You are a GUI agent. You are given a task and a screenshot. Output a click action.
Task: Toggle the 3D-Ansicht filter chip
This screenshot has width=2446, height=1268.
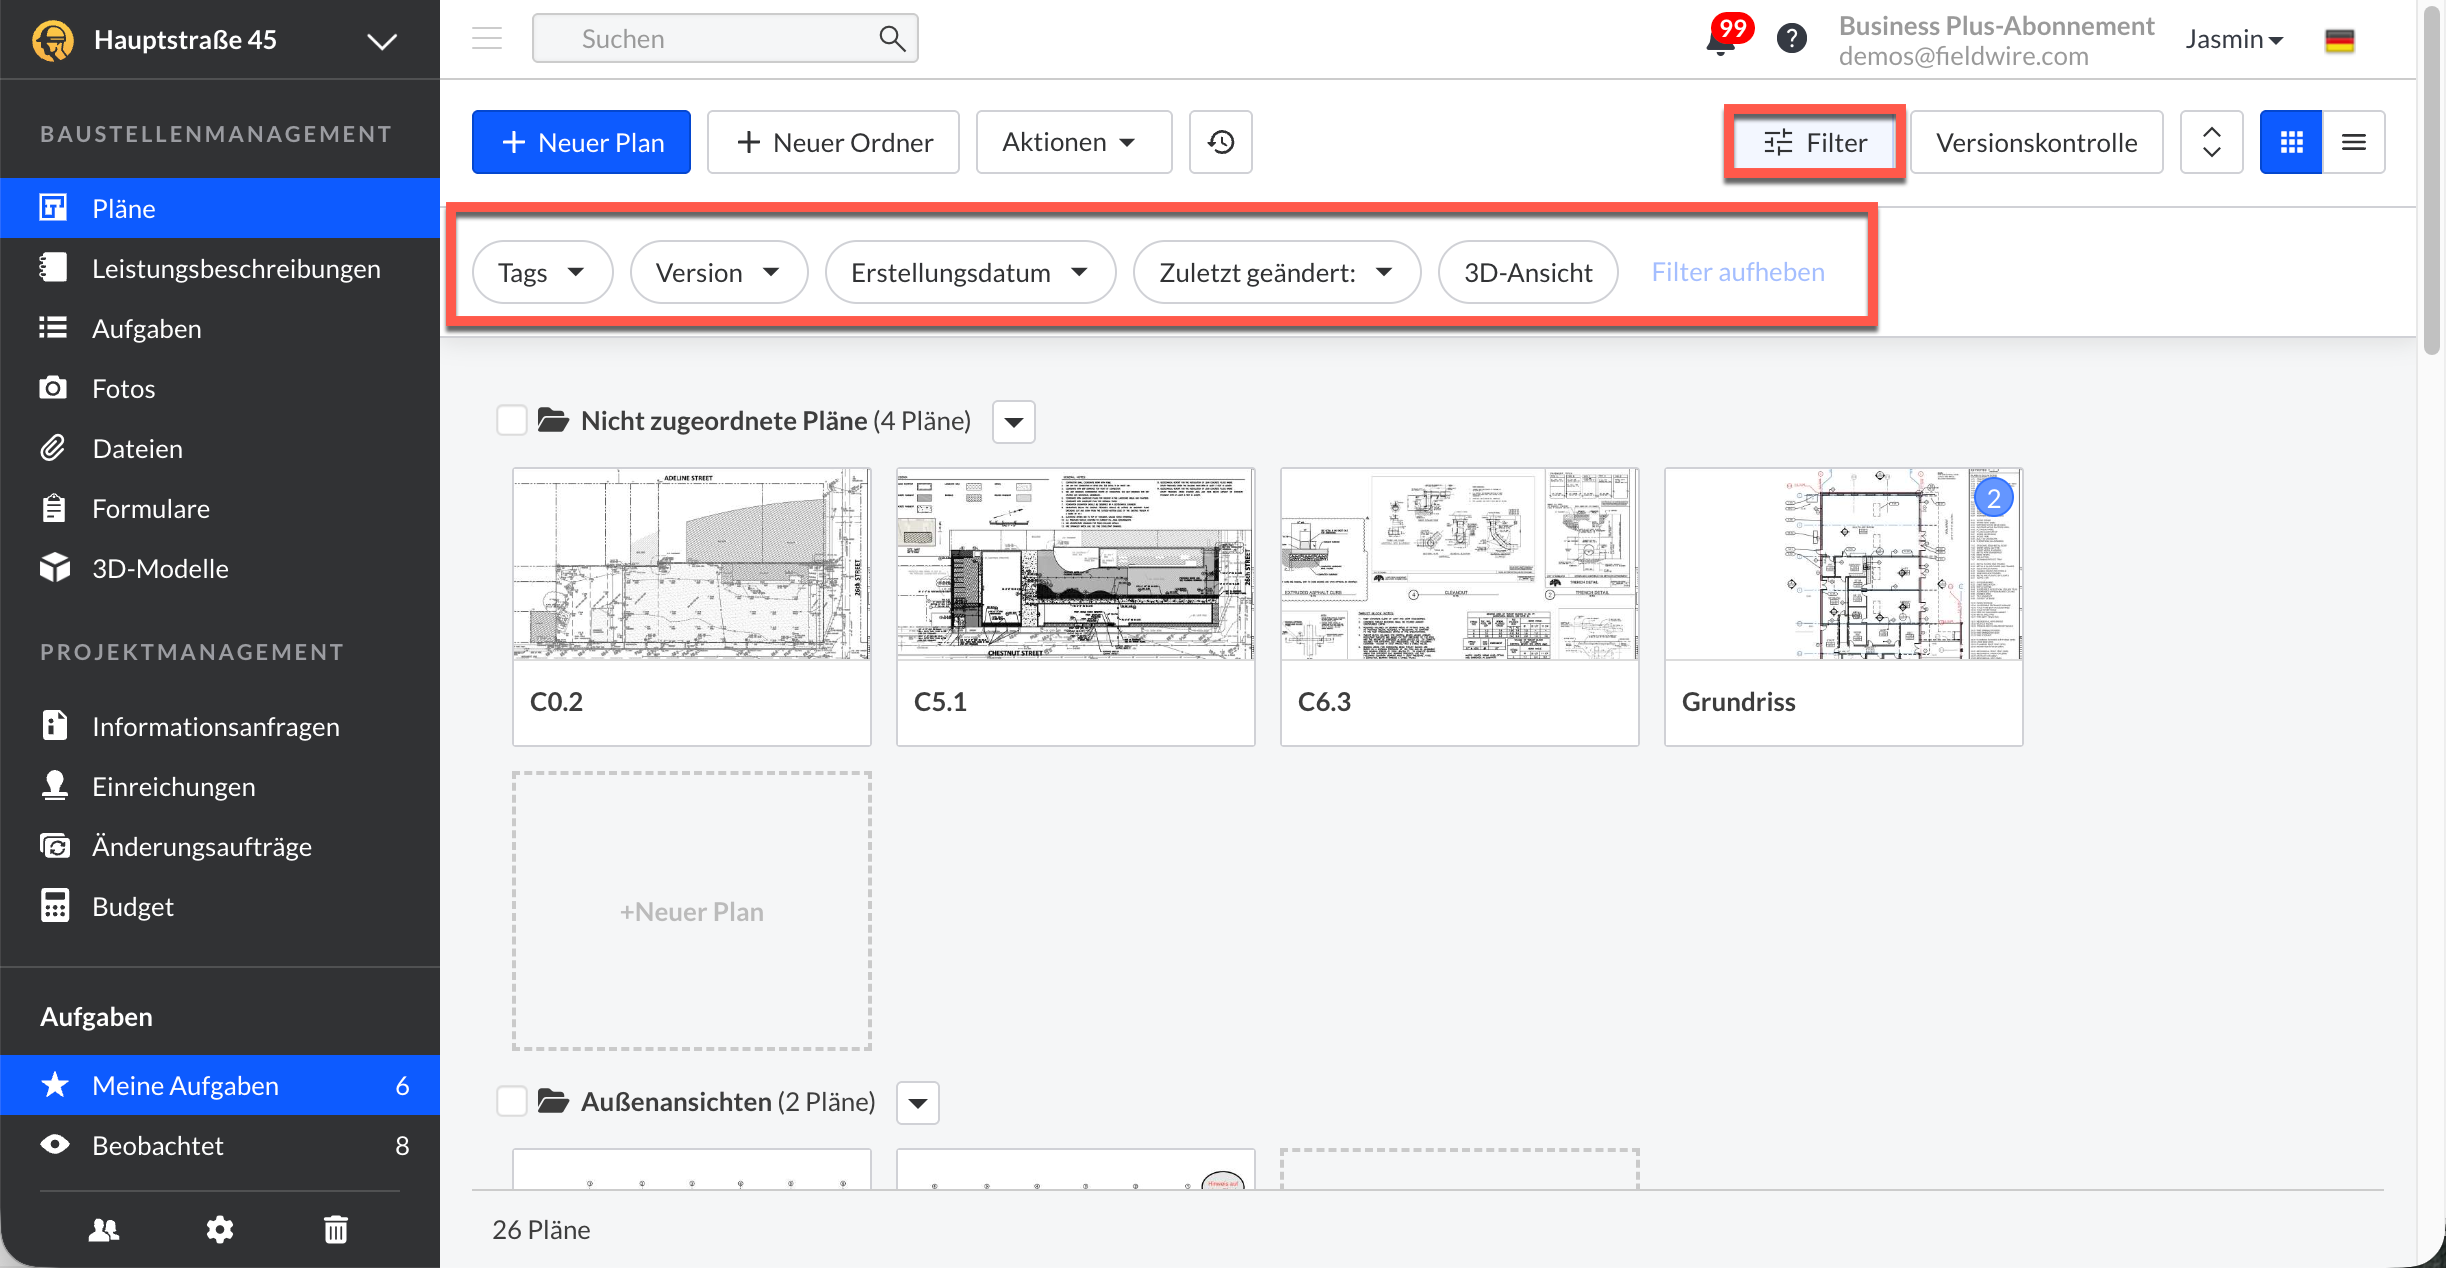pos(1527,272)
